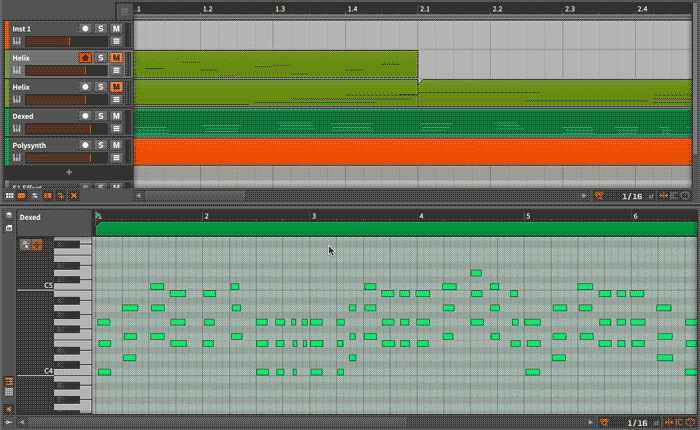700x430 pixels.
Task: Click instrument keyboard icon on second Helix
Action: point(17,100)
